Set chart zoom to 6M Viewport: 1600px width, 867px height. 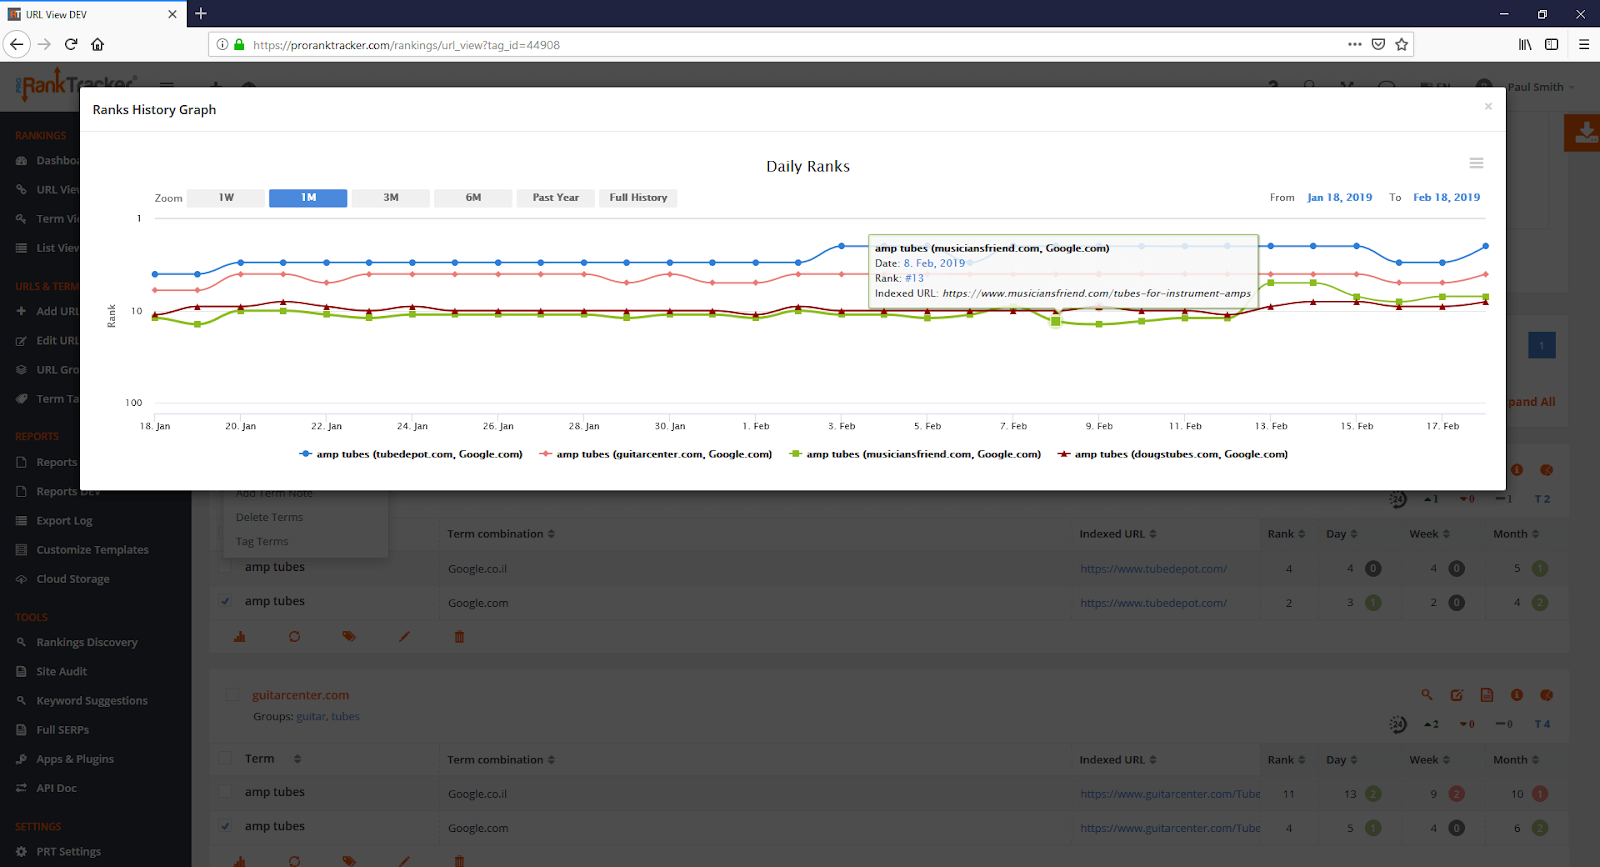473,198
